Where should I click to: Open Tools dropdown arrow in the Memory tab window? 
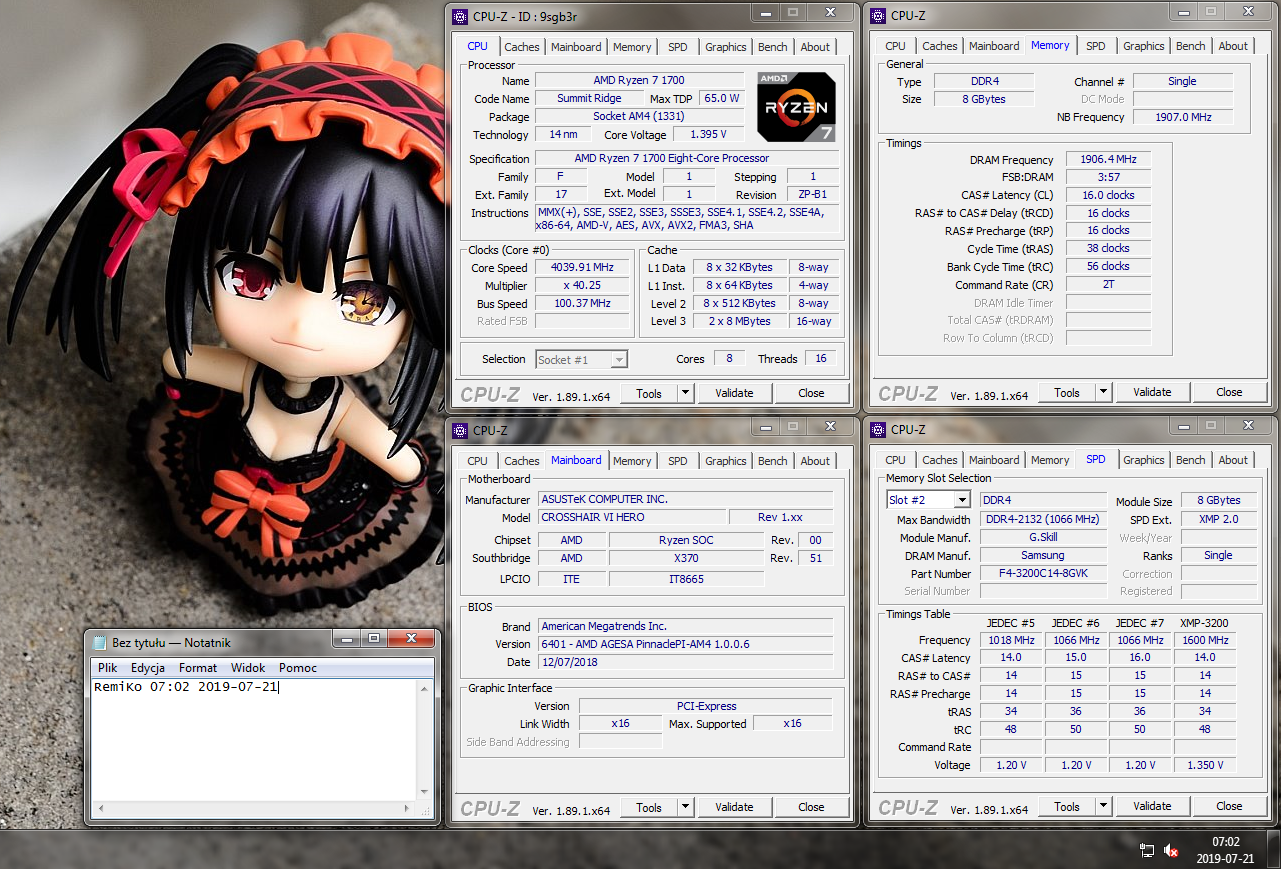(1104, 392)
